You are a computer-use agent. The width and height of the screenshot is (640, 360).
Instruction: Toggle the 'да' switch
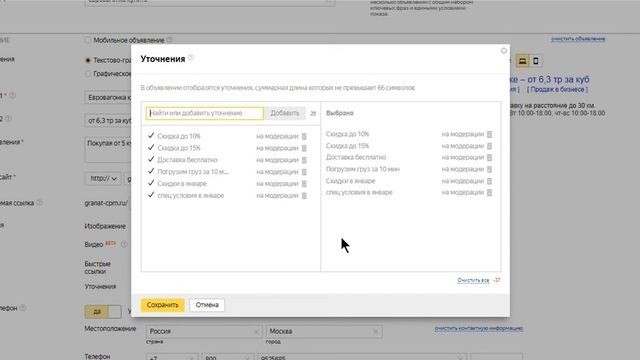[103, 312]
